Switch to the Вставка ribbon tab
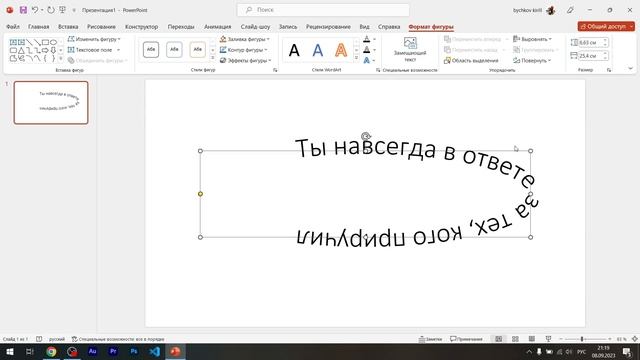Image resolution: width=640 pixels, height=360 pixels. tap(68, 27)
